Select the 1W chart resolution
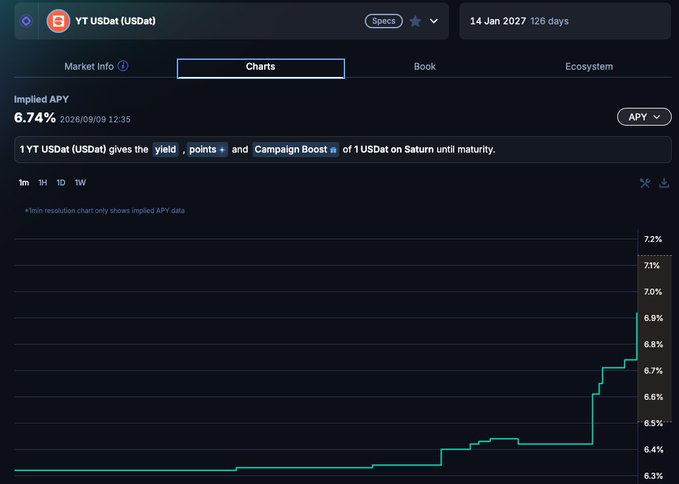Viewport: 679px width, 484px height. pyautogui.click(x=80, y=183)
